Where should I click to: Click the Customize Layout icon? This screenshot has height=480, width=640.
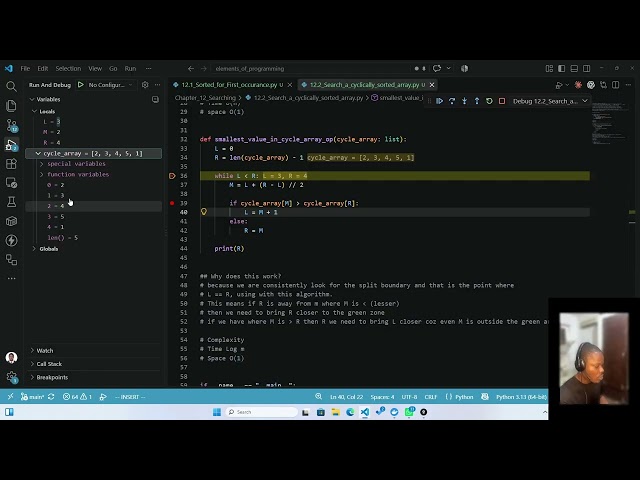[549, 69]
